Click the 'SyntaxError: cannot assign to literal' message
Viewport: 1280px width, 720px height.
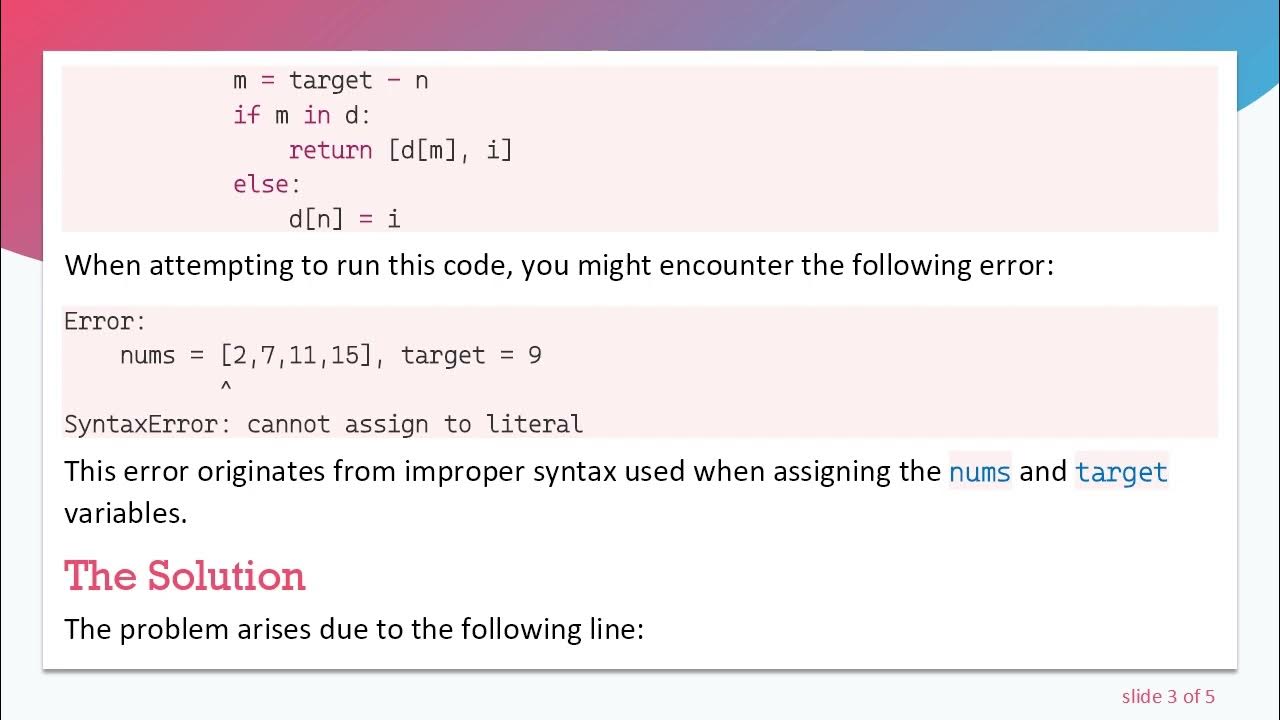pos(323,424)
